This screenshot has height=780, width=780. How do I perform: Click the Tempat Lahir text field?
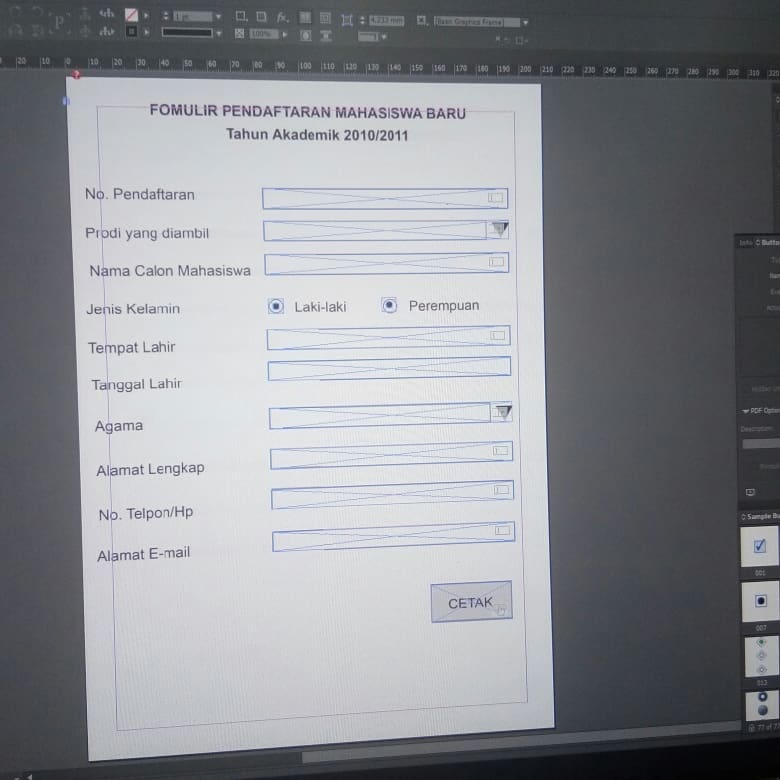(x=389, y=337)
